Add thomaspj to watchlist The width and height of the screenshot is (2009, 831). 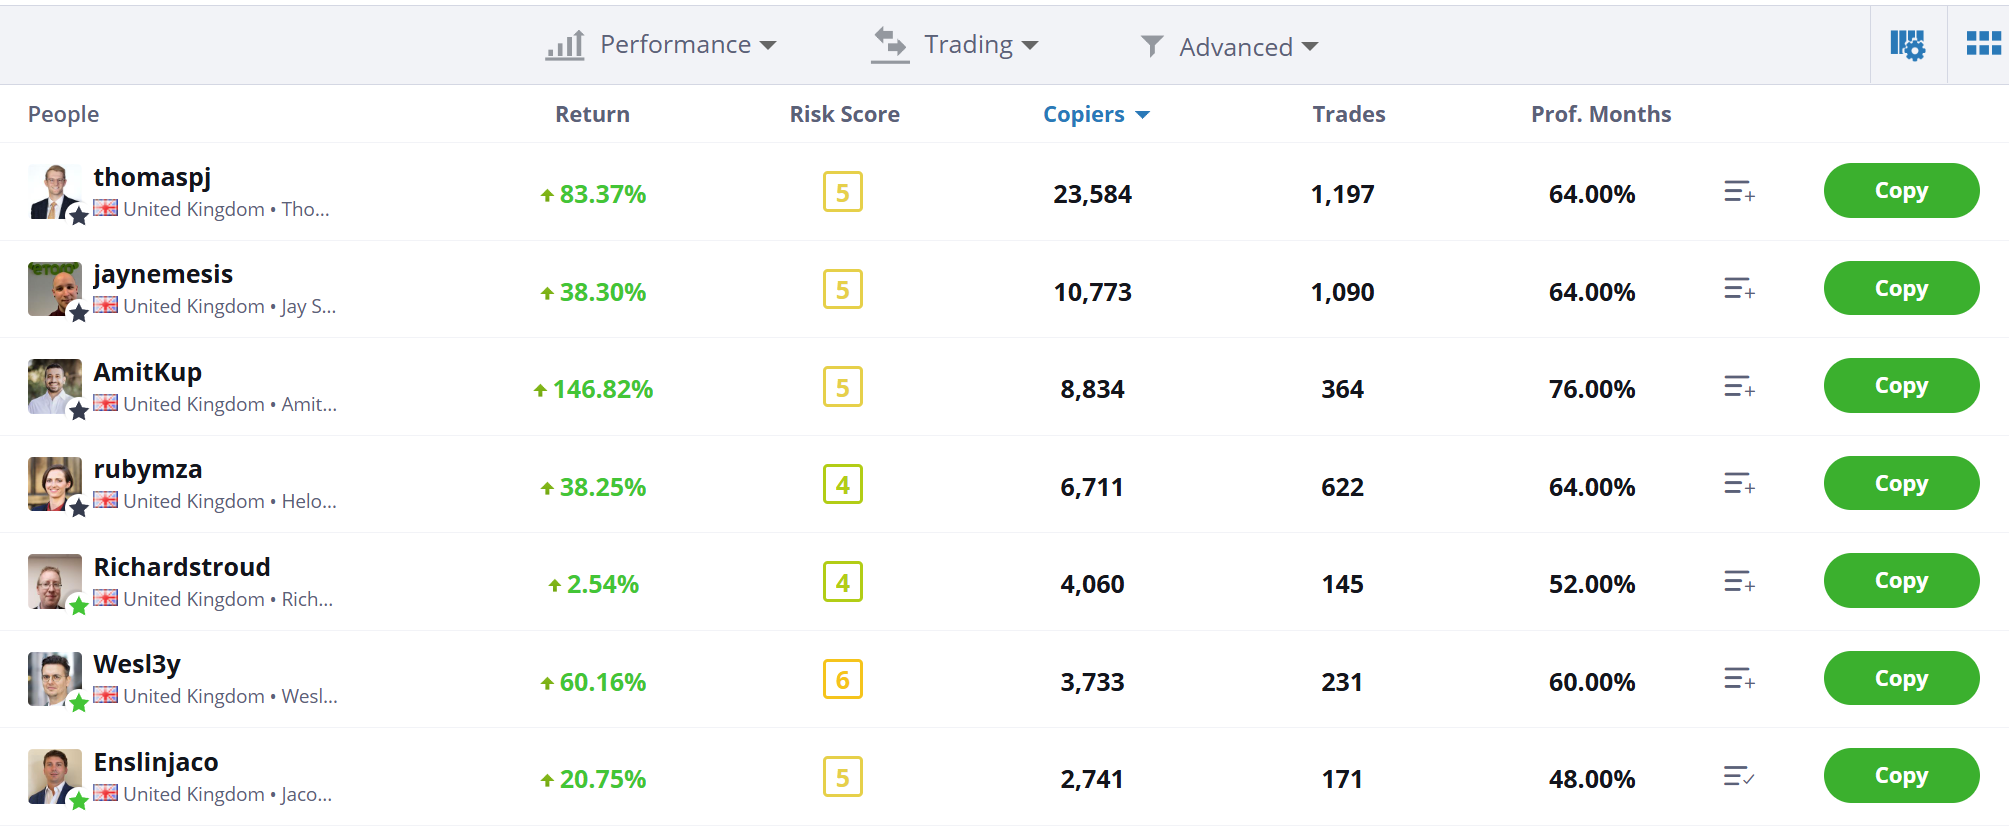coord(1738,192)
